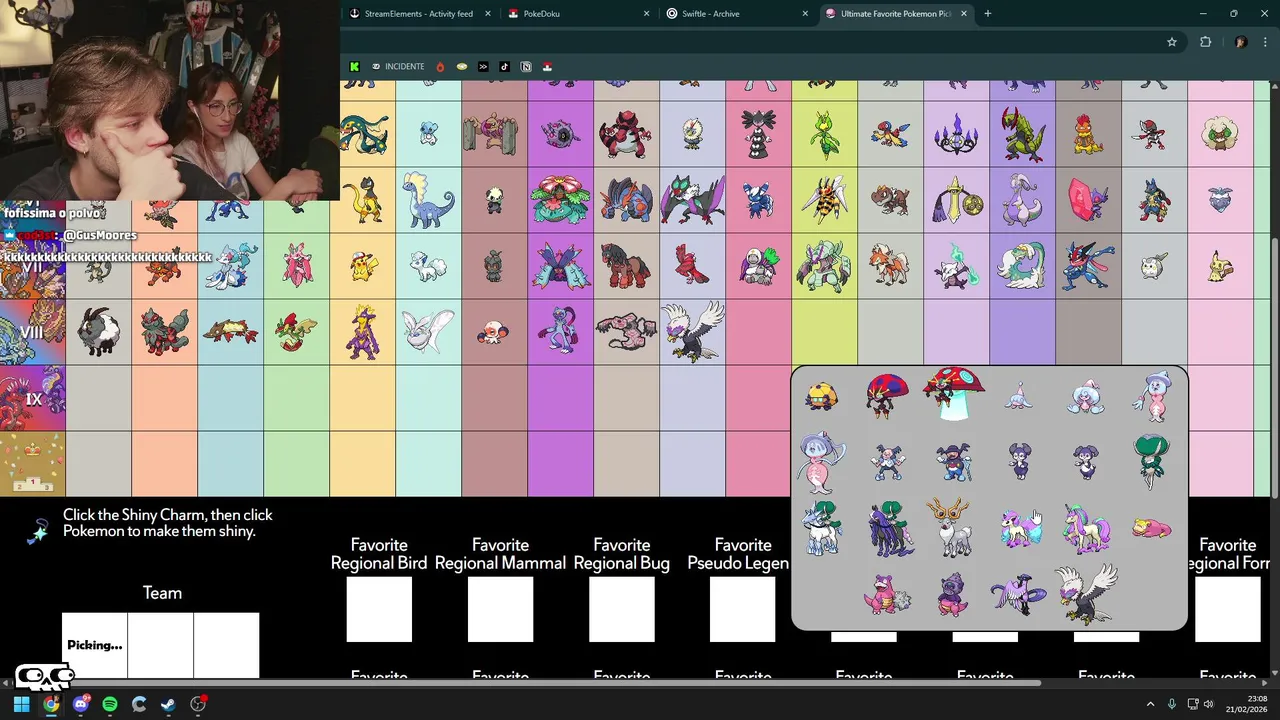Choose Mr. Rime in the popup
The width and height of the screenshot is (1280, 720).
click(x=954, y=462)
